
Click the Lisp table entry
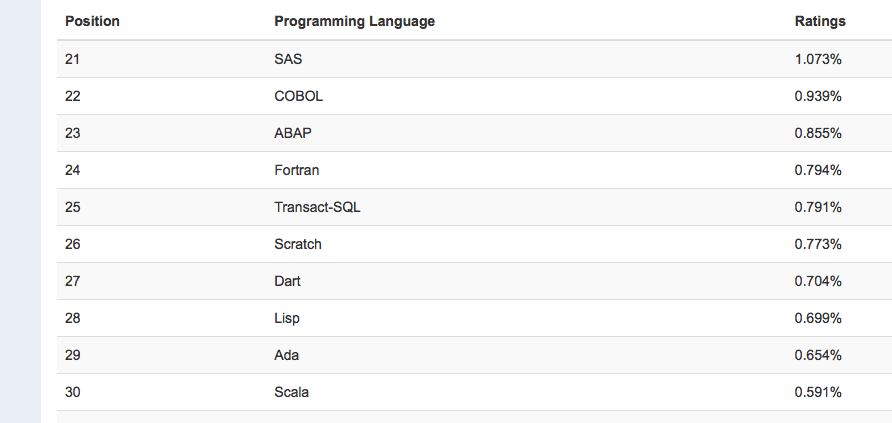click(x=286, y=318)
